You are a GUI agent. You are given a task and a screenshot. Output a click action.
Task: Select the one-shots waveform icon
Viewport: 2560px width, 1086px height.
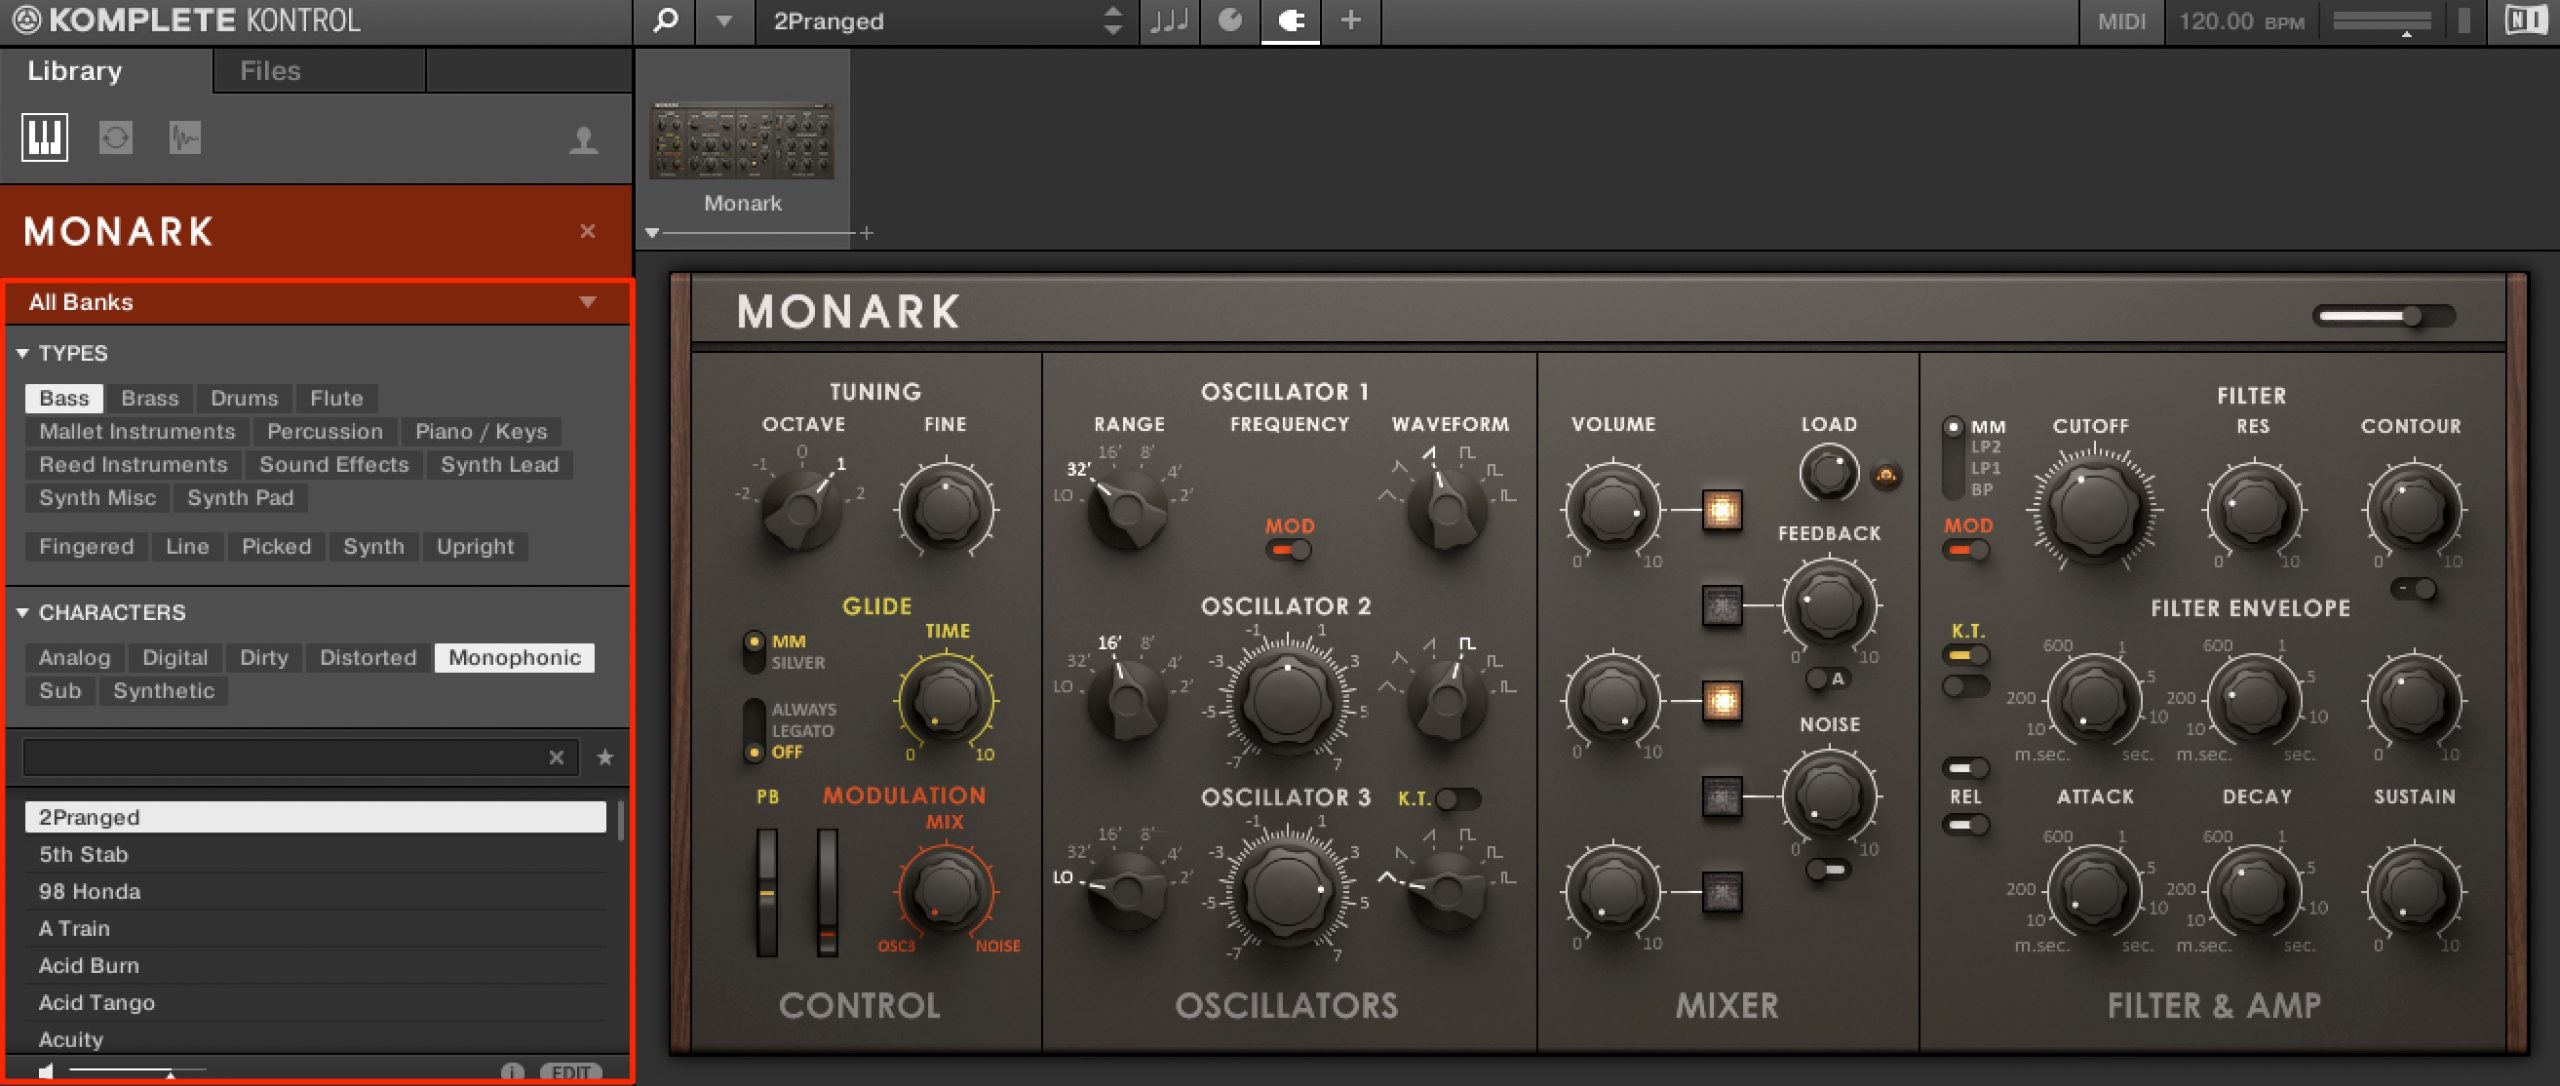click(x=185, y=137)
